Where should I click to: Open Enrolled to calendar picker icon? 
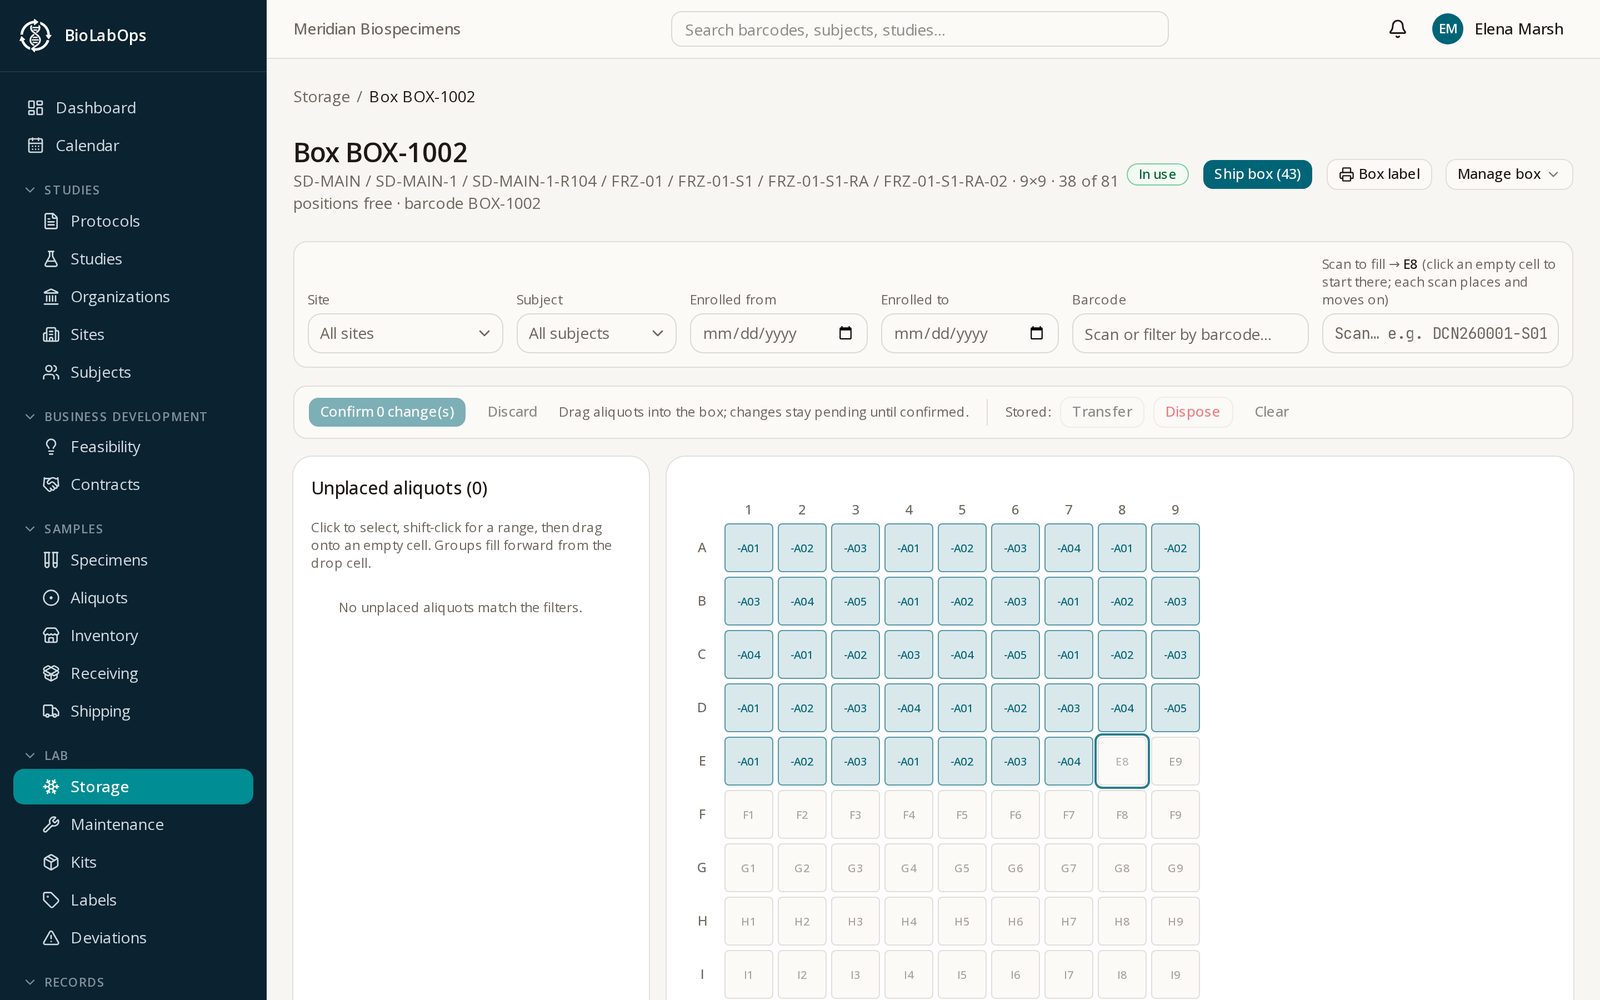click(x=1036, y=333)
